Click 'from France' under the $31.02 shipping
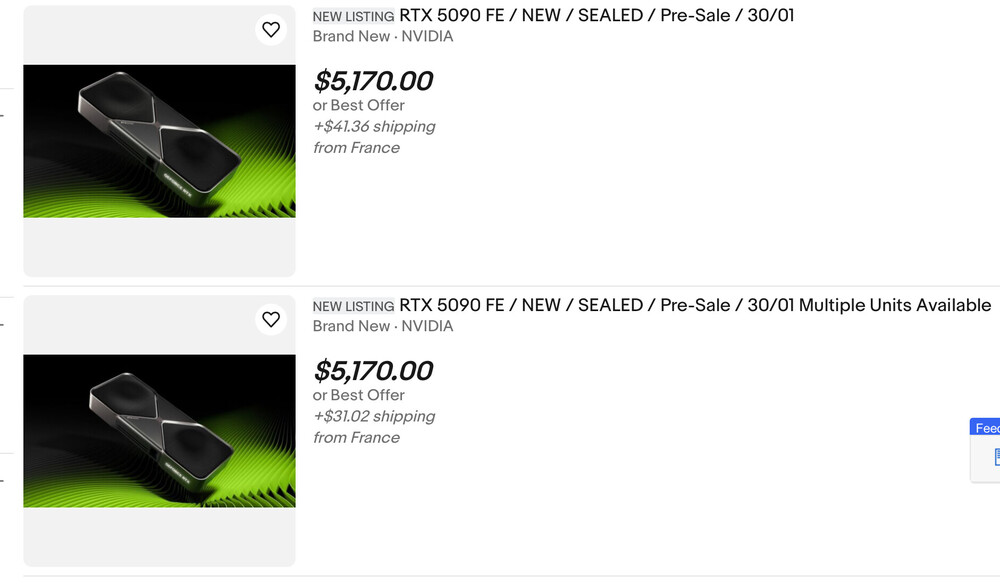Screen dimensions: 1000x585 [x=356, y=438]
